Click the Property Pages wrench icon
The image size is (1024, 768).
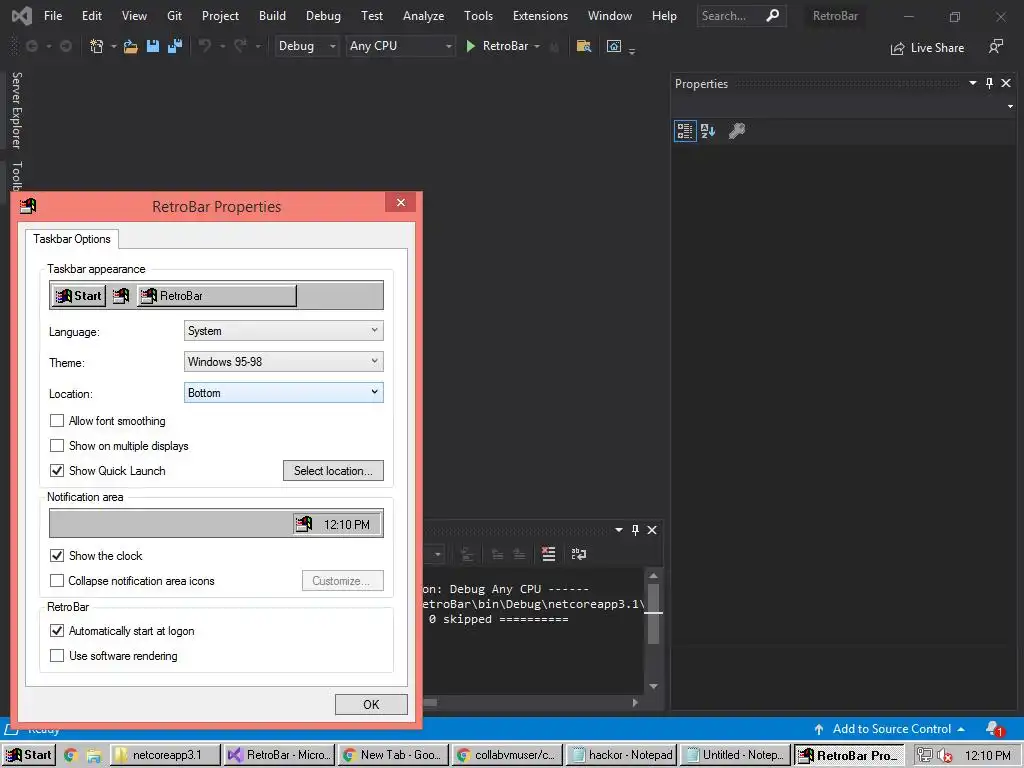(x=737, y=131)
